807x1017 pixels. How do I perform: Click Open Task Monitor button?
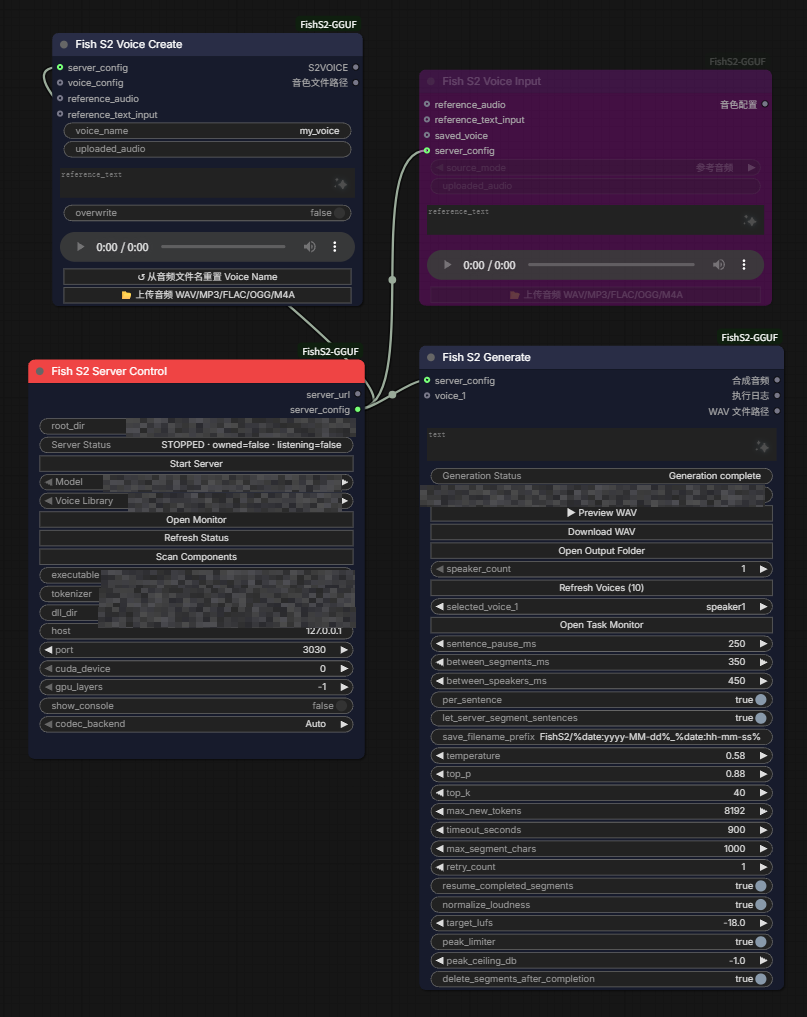601,625
